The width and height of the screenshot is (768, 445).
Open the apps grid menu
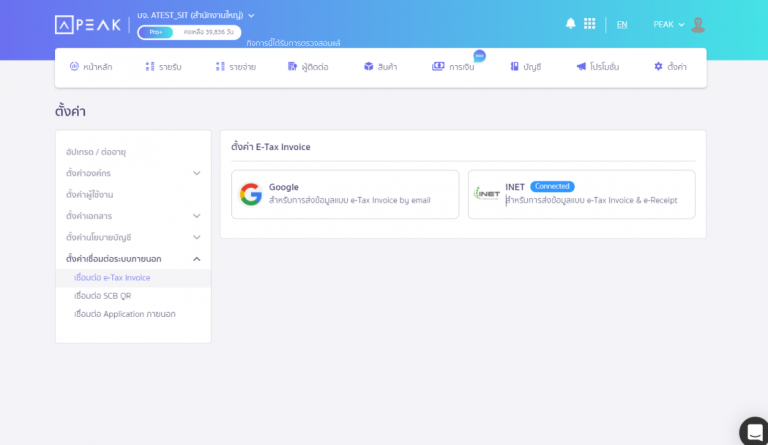(x=590, y=24)
